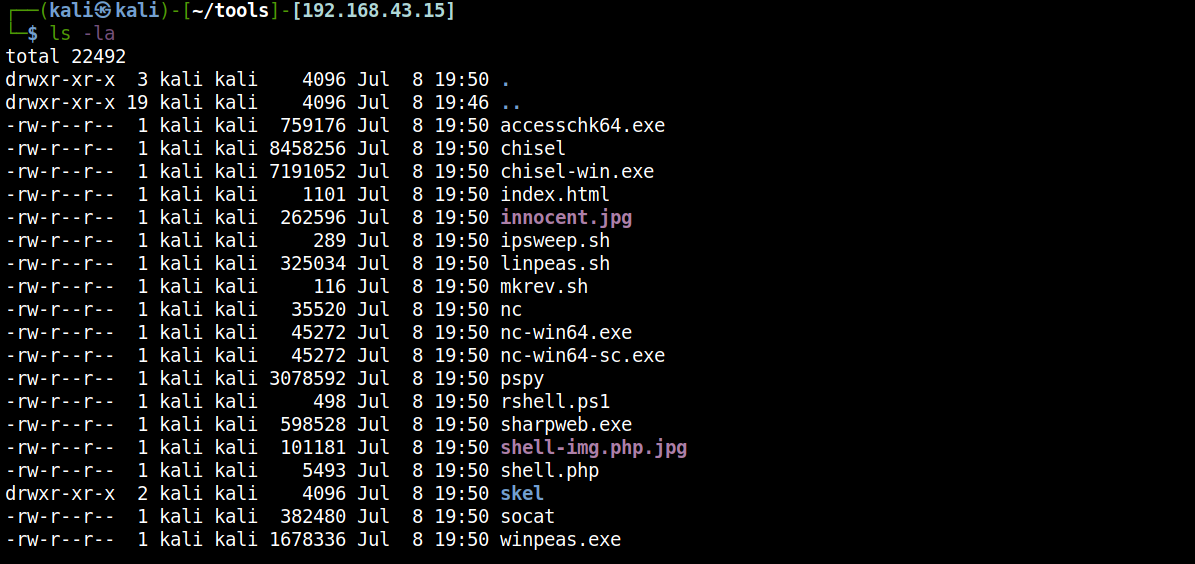Click the ipsweep.sh script name
1195x564 pixels.
pyautogui.click(x=555, y=241)
